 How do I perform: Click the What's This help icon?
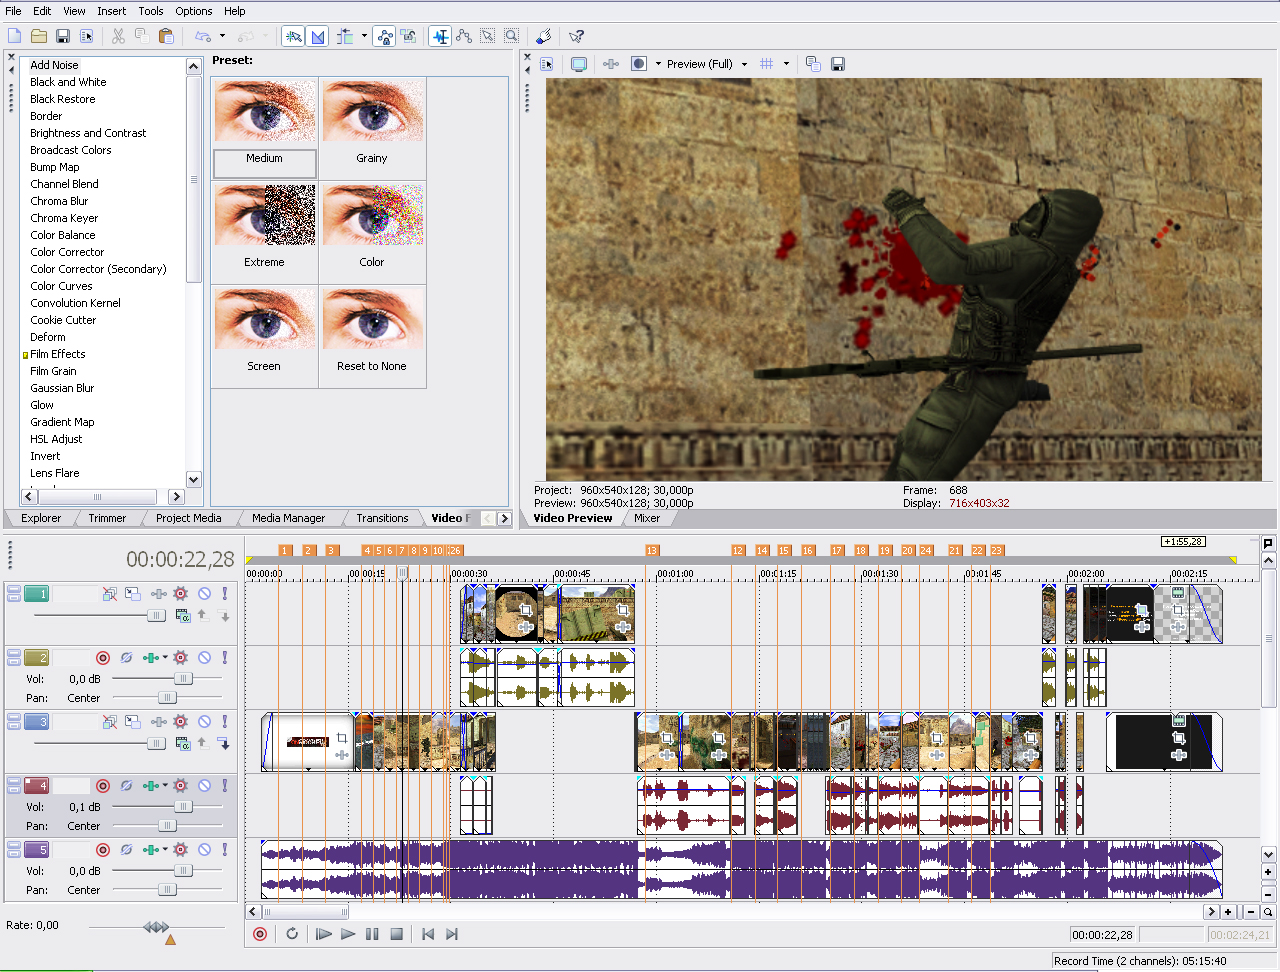tap(576, 36)
